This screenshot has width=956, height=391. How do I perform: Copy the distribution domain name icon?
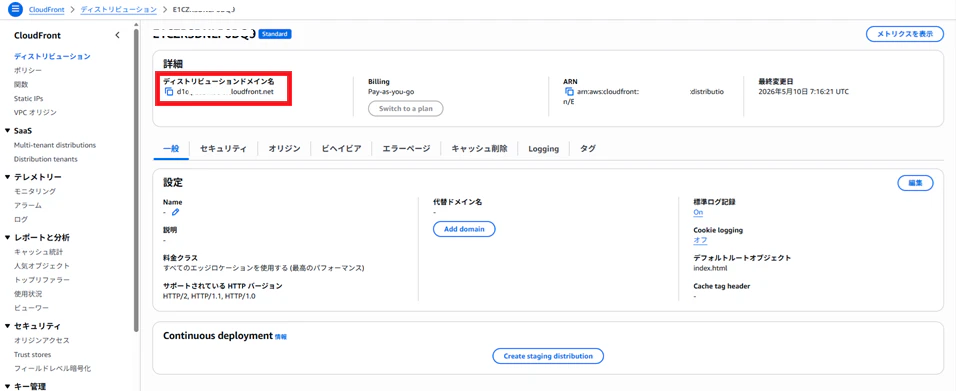pos(169,92)
